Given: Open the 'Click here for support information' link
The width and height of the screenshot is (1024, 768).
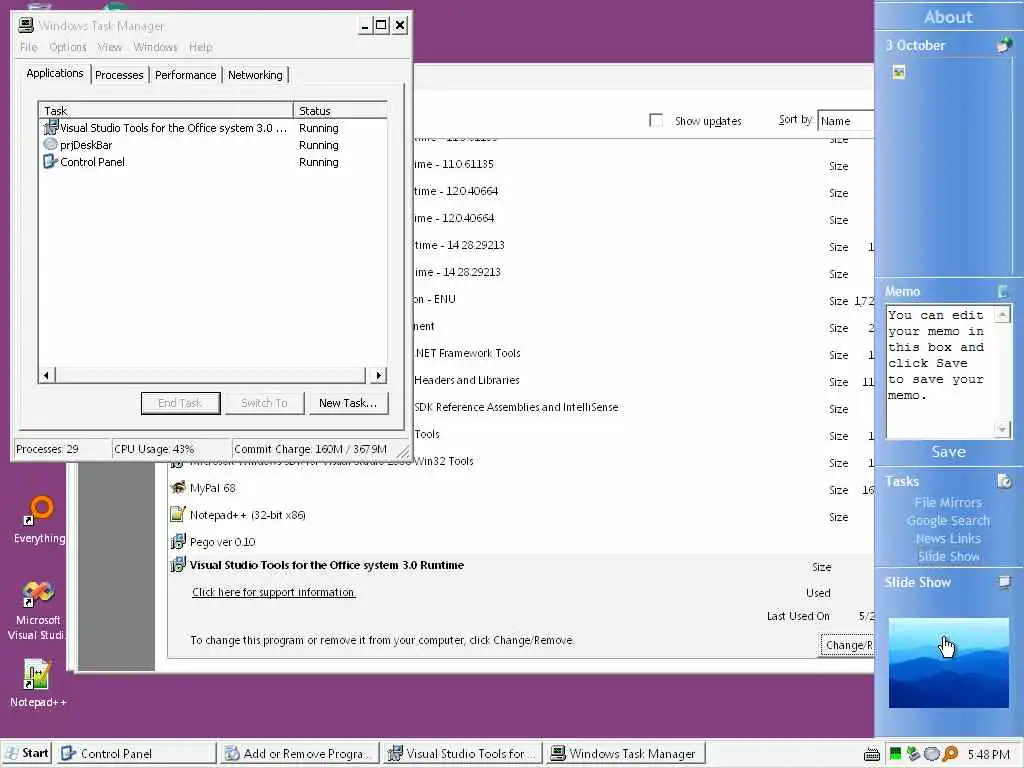Looking at the screenshot, I should pyautogui.click(x=274, y=592).
